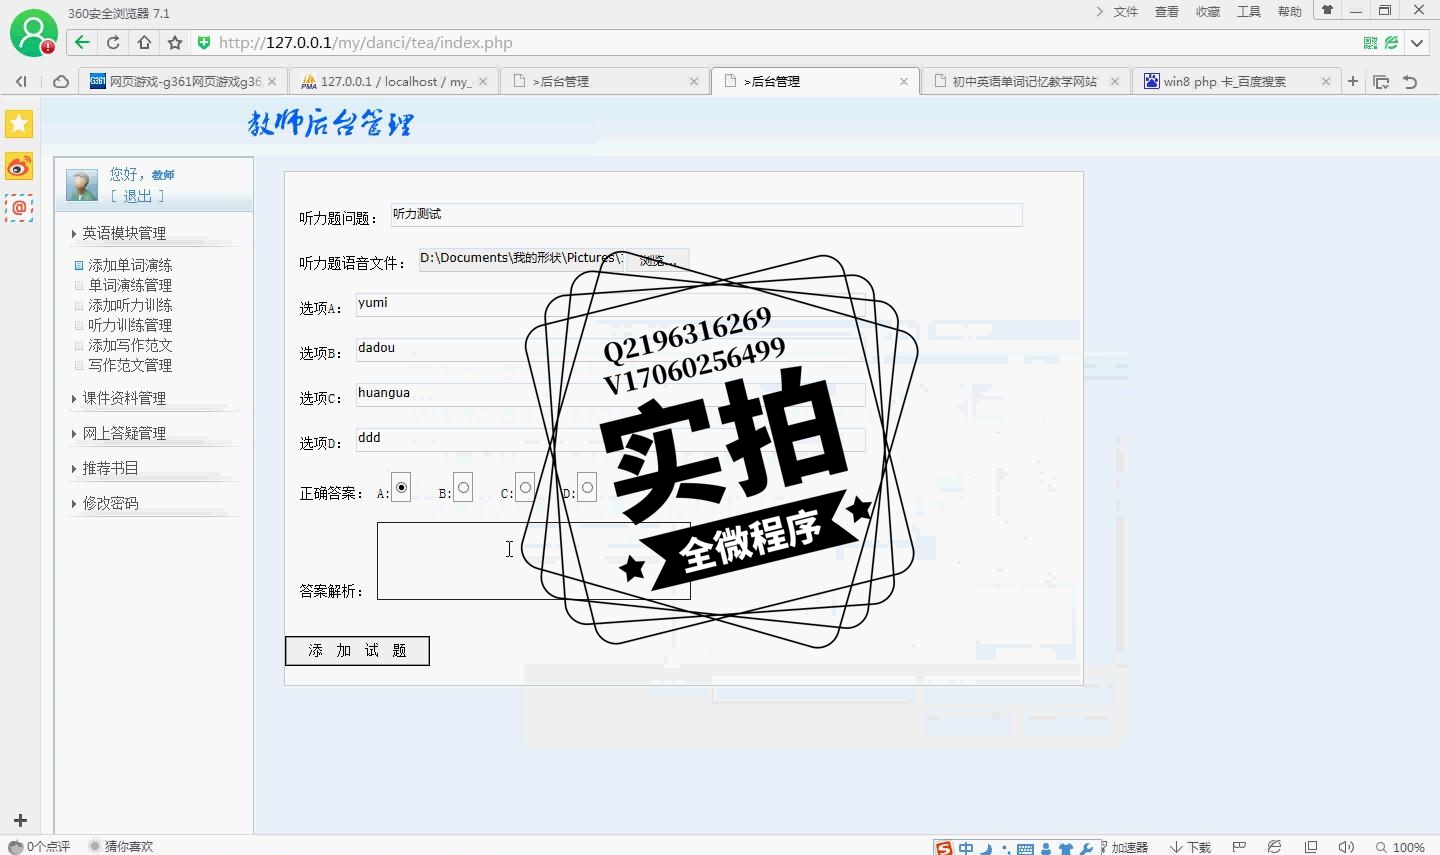Select correct answer C radio

525,488
